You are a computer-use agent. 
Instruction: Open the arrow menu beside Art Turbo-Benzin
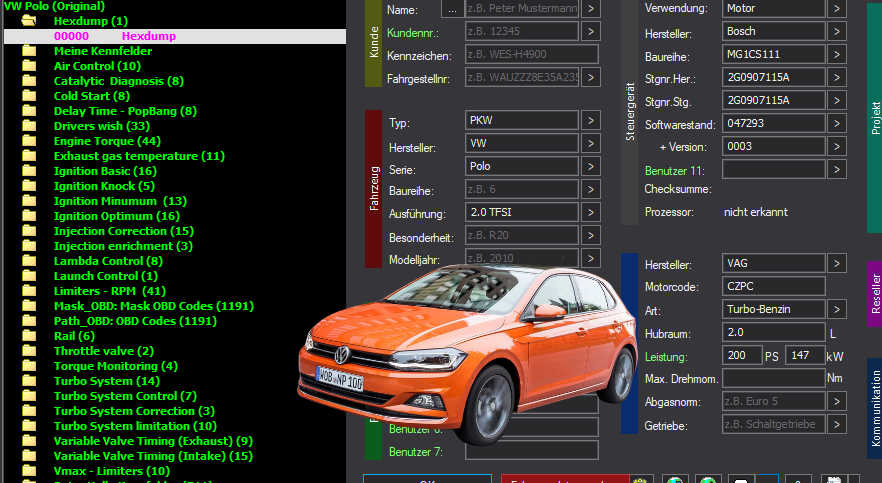click(837, 310)
